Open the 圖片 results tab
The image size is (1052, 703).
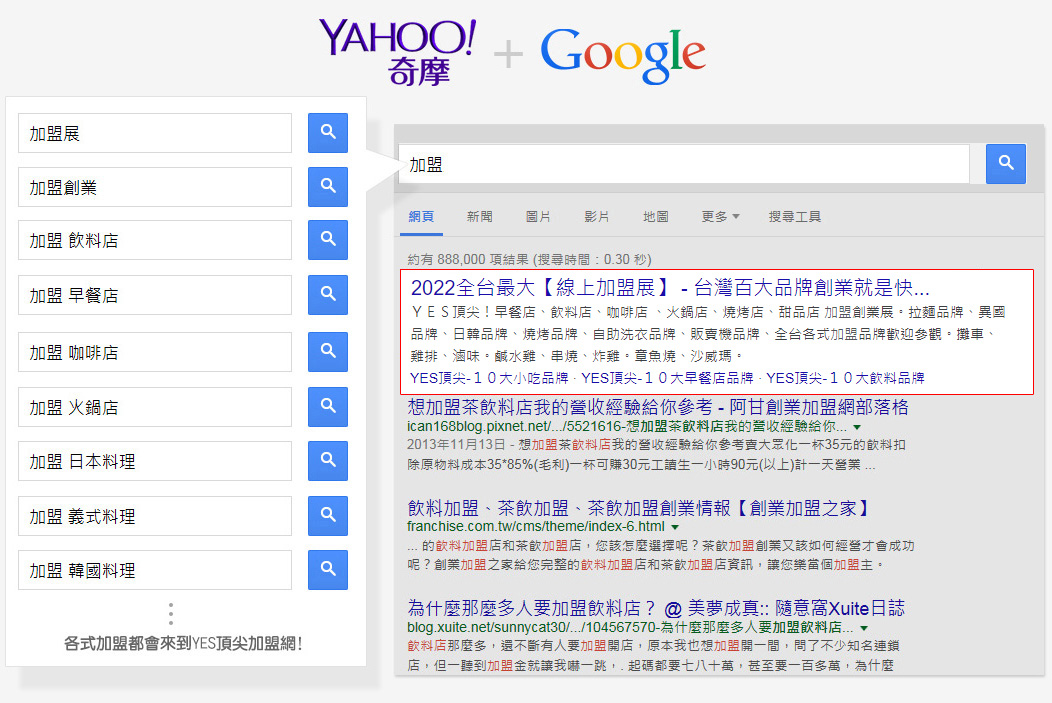pos(538,217)
